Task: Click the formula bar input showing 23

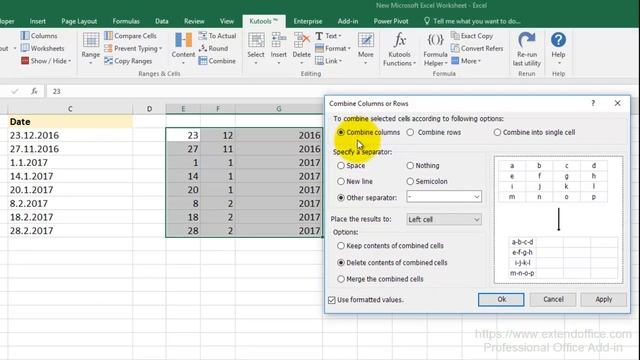Action: (343, 91)
